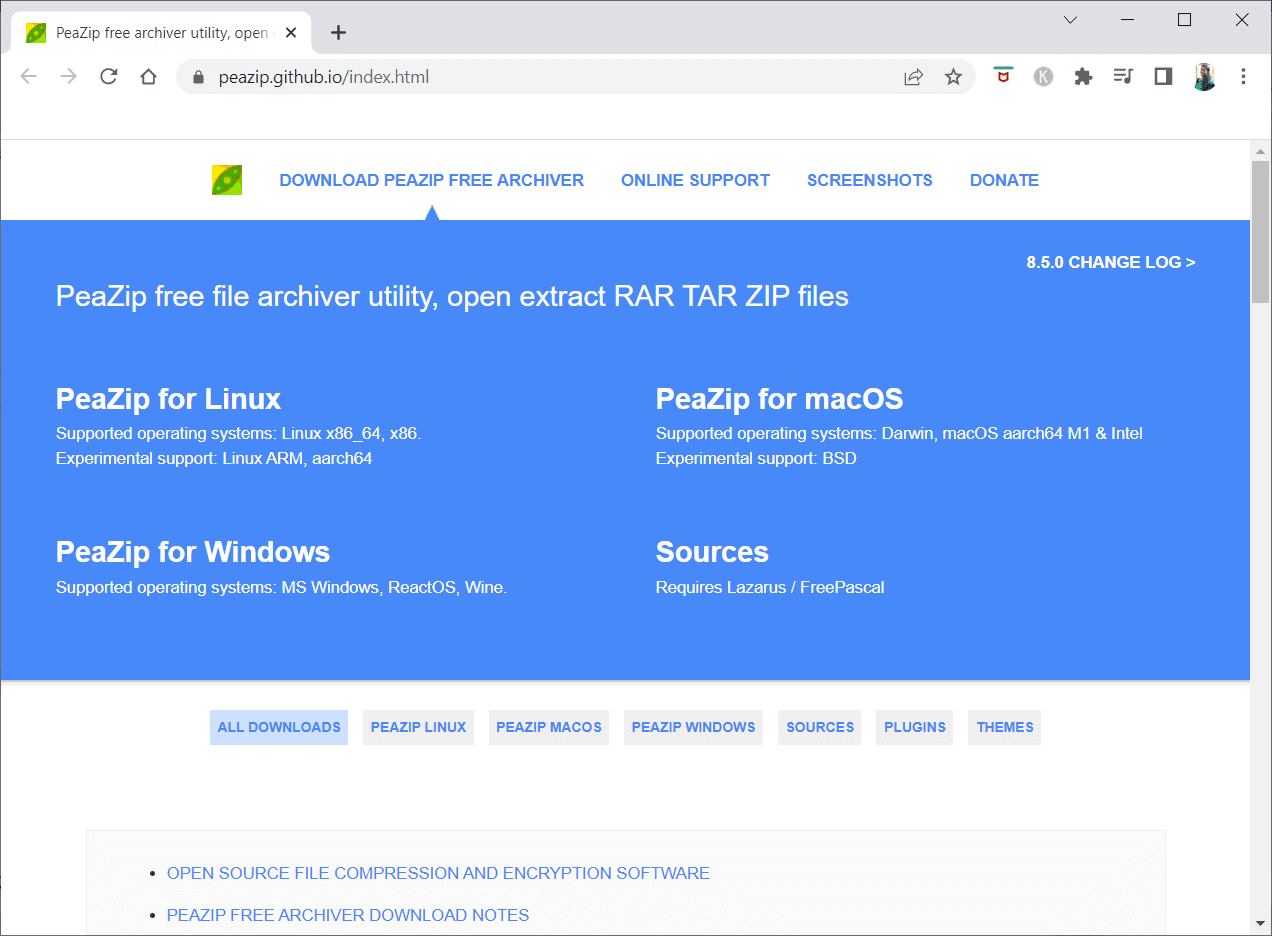The width and height of the screenshot is (1272, 936).
Task: Open the Sources heading link
Action: [x=712, y=552]
